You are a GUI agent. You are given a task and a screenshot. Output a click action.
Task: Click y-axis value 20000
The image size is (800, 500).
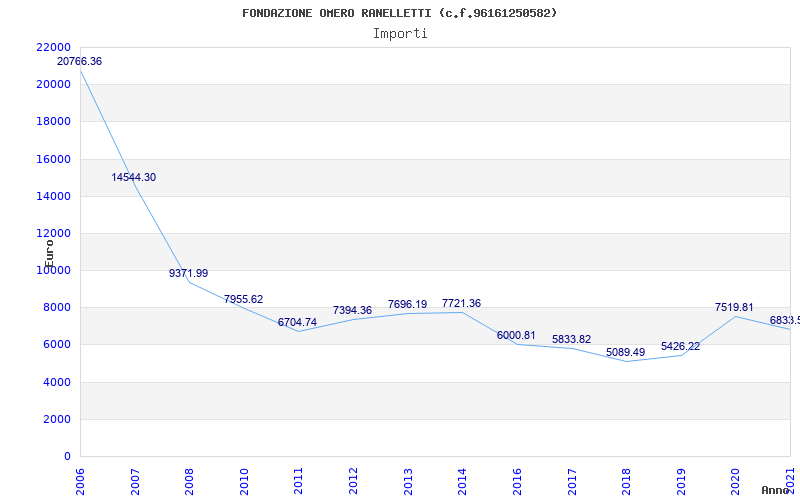coord(54,85)
